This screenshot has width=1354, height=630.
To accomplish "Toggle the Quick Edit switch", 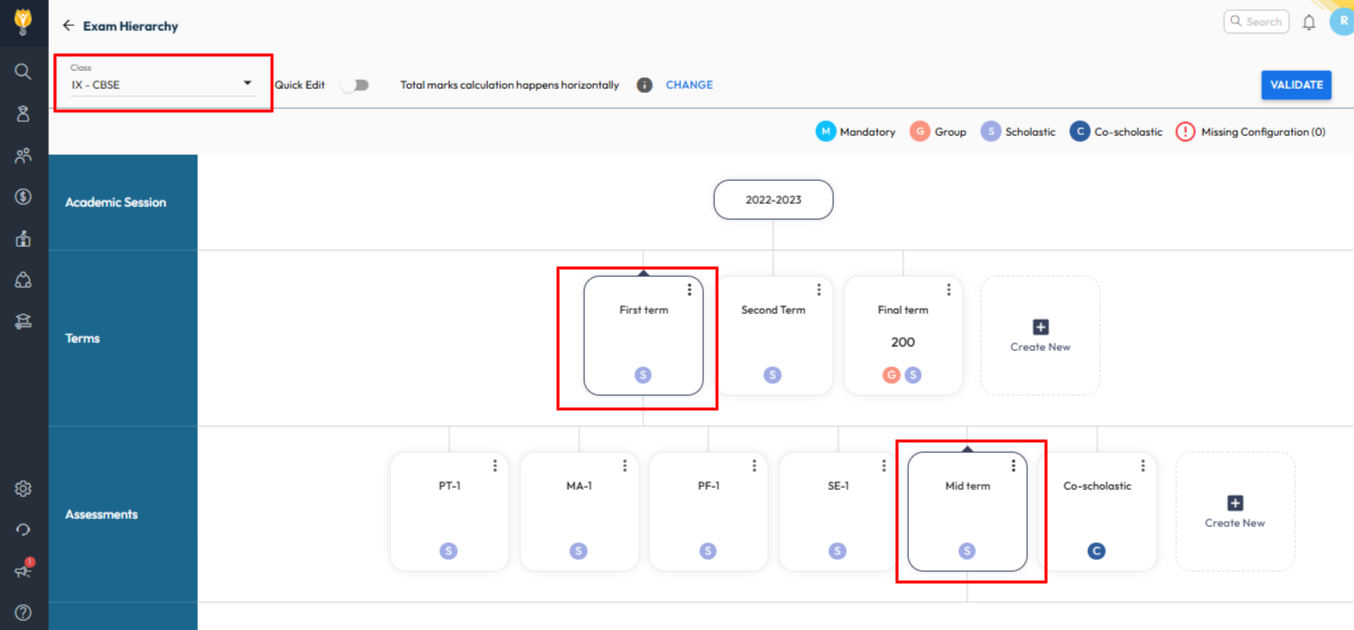I will pyautogui.click(x=355, y=85).
